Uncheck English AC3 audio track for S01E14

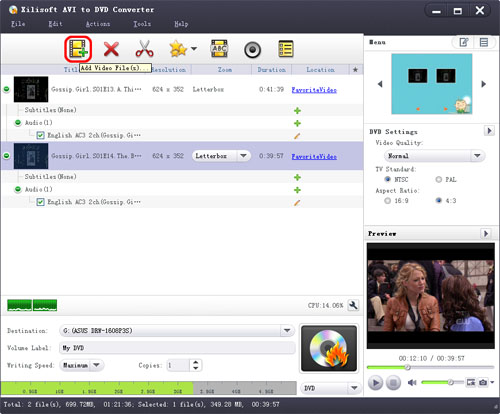pyautogui.click(x=40, y=202)
